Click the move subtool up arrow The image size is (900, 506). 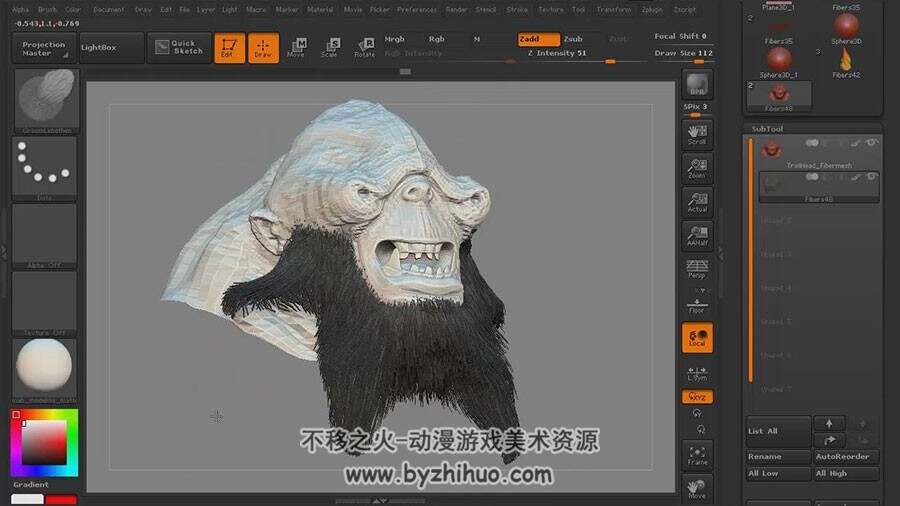pyautogui.click(x=829, y=423)
